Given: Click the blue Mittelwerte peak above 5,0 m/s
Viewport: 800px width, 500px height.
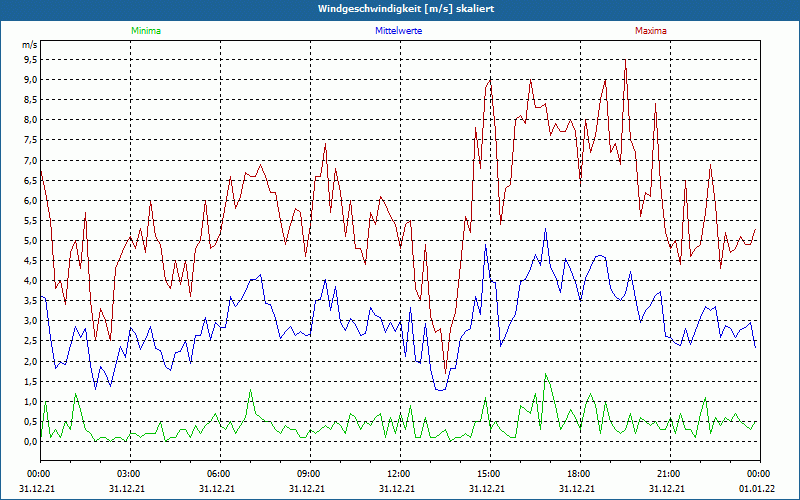Looking at the screenshot, I should (x=545, y=229).
